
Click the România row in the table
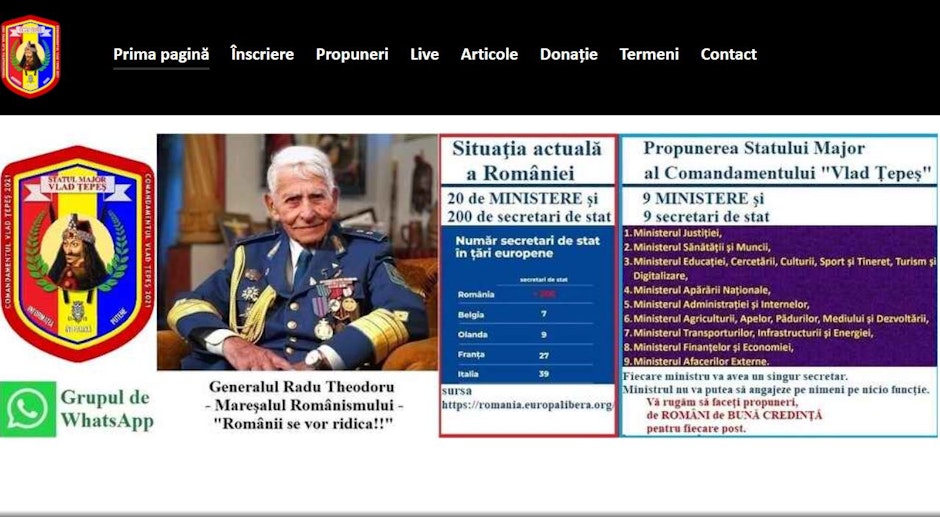pos(526,294)
